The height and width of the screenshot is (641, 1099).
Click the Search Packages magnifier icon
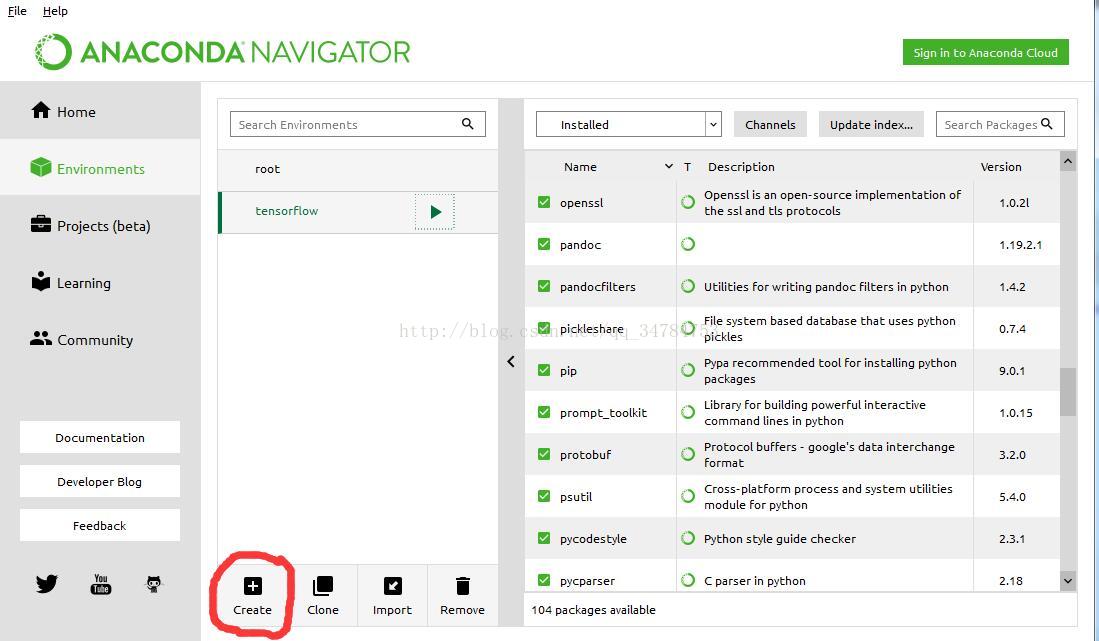click(1046, 124)
